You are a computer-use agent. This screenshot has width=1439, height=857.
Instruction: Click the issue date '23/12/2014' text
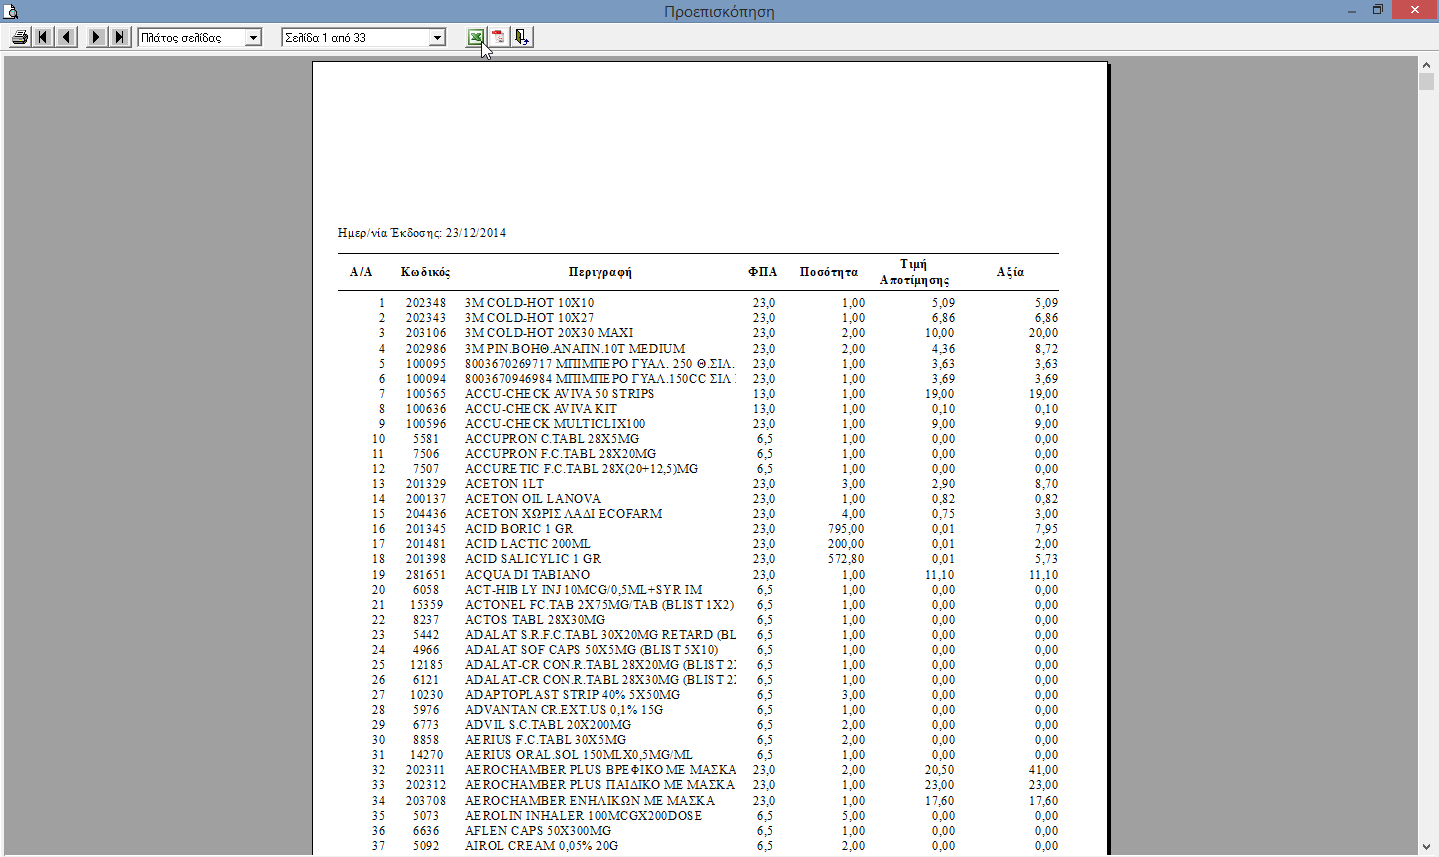pos(476,233)
